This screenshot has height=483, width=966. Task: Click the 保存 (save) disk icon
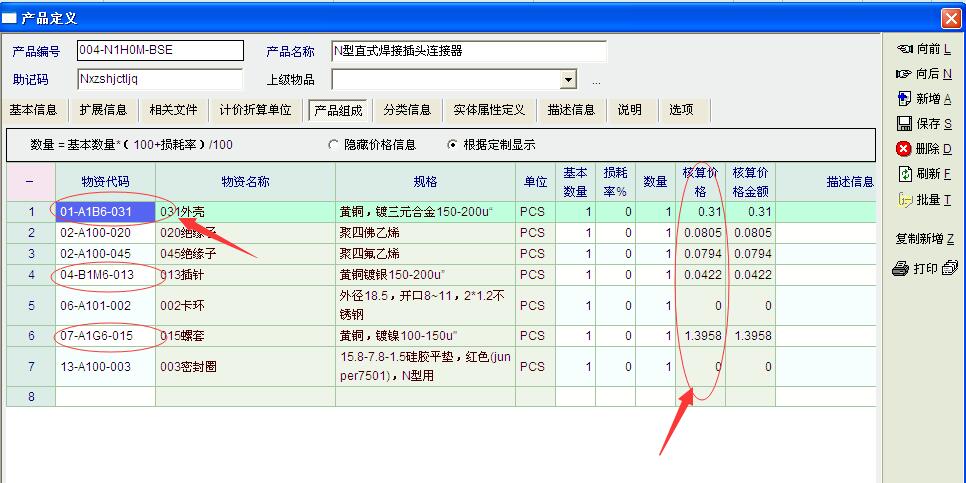point(904,123)
